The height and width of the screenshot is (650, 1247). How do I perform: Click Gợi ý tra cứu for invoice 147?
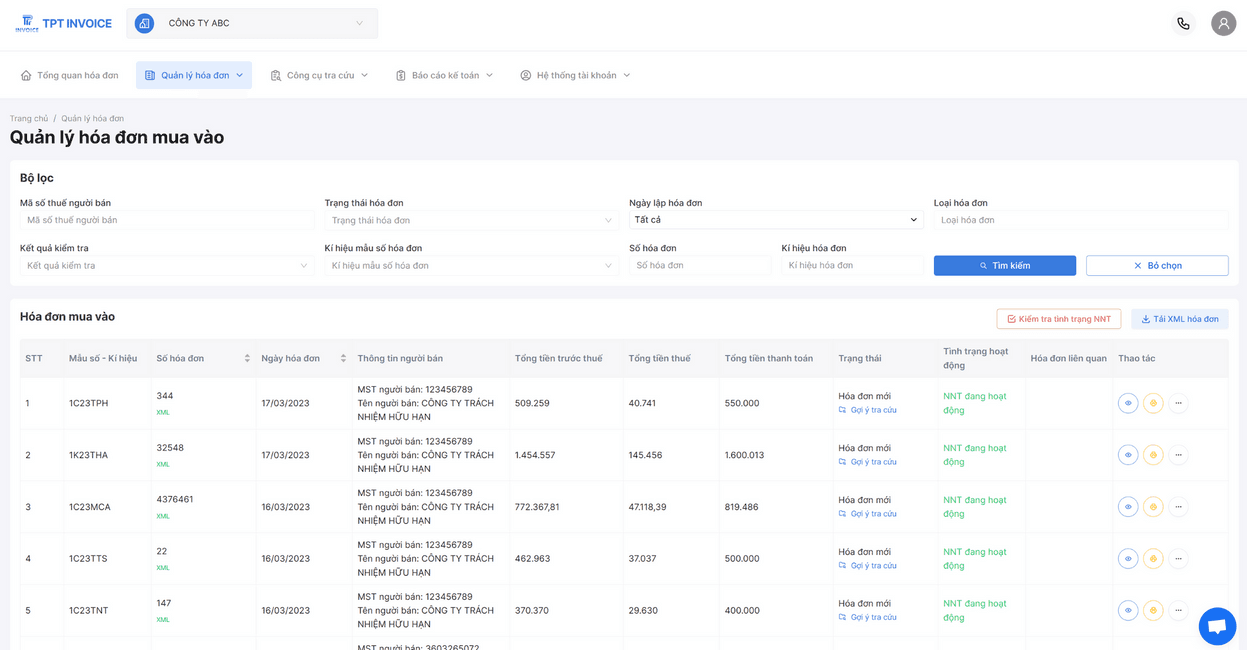(867, 617)
